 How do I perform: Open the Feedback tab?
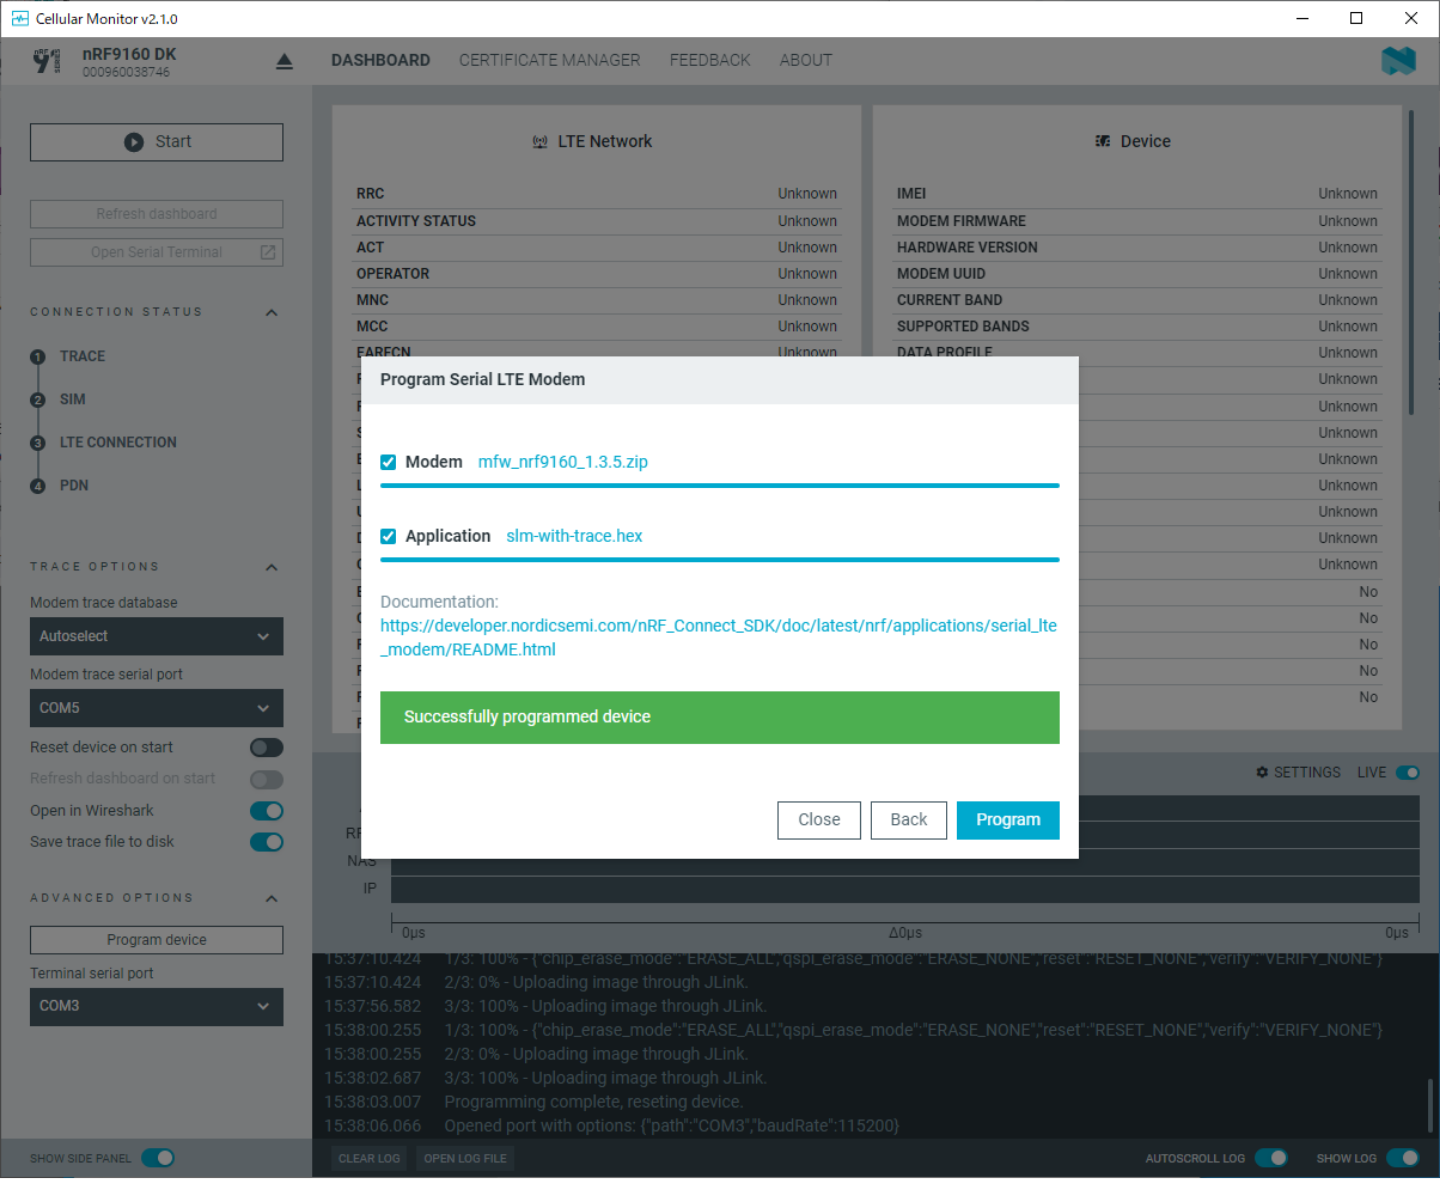click(x=709, y=60)
